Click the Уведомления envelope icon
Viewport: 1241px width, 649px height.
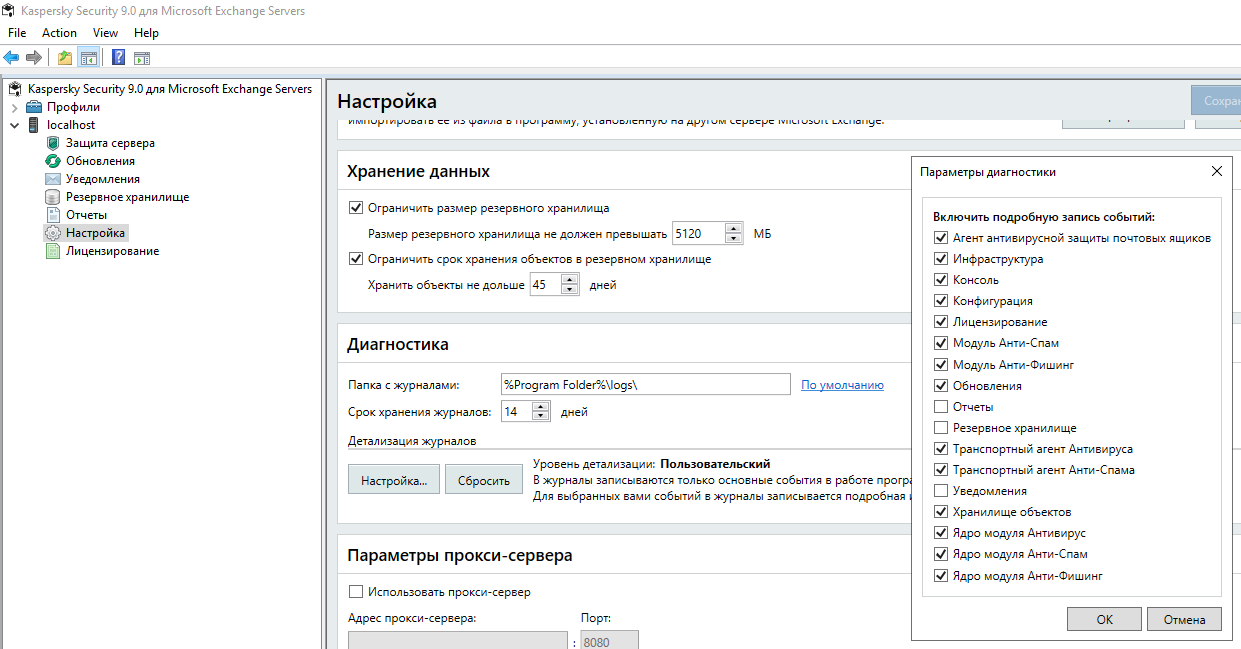(53, 179)
